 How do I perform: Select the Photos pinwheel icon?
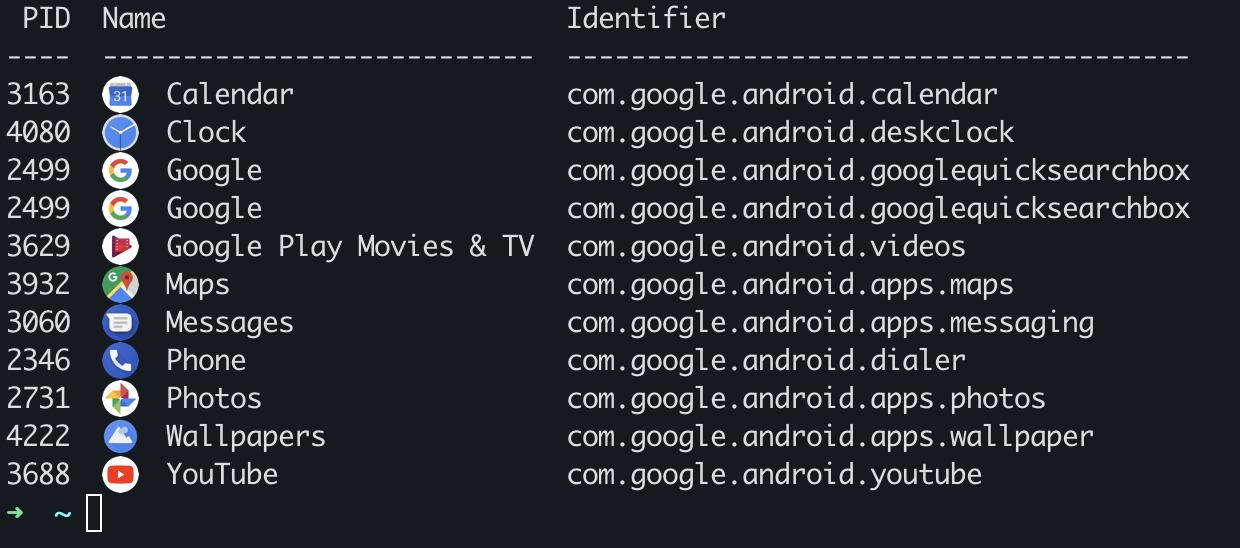click(x=120, y=399)
